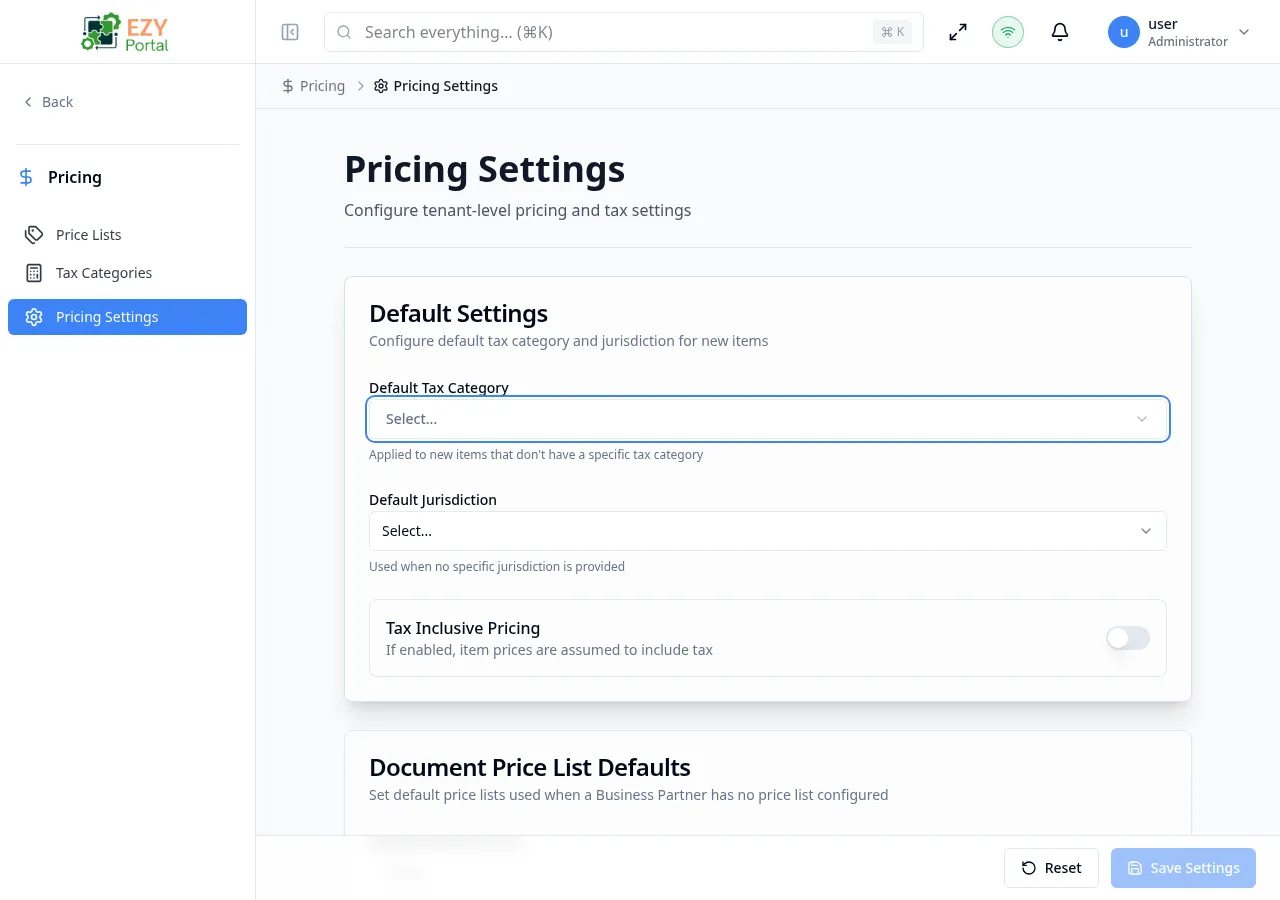Image resolution: width=1280 pixels, height=900 pixels.
Task: Open notifications via the bell icon
Action: click(1059, 31)
